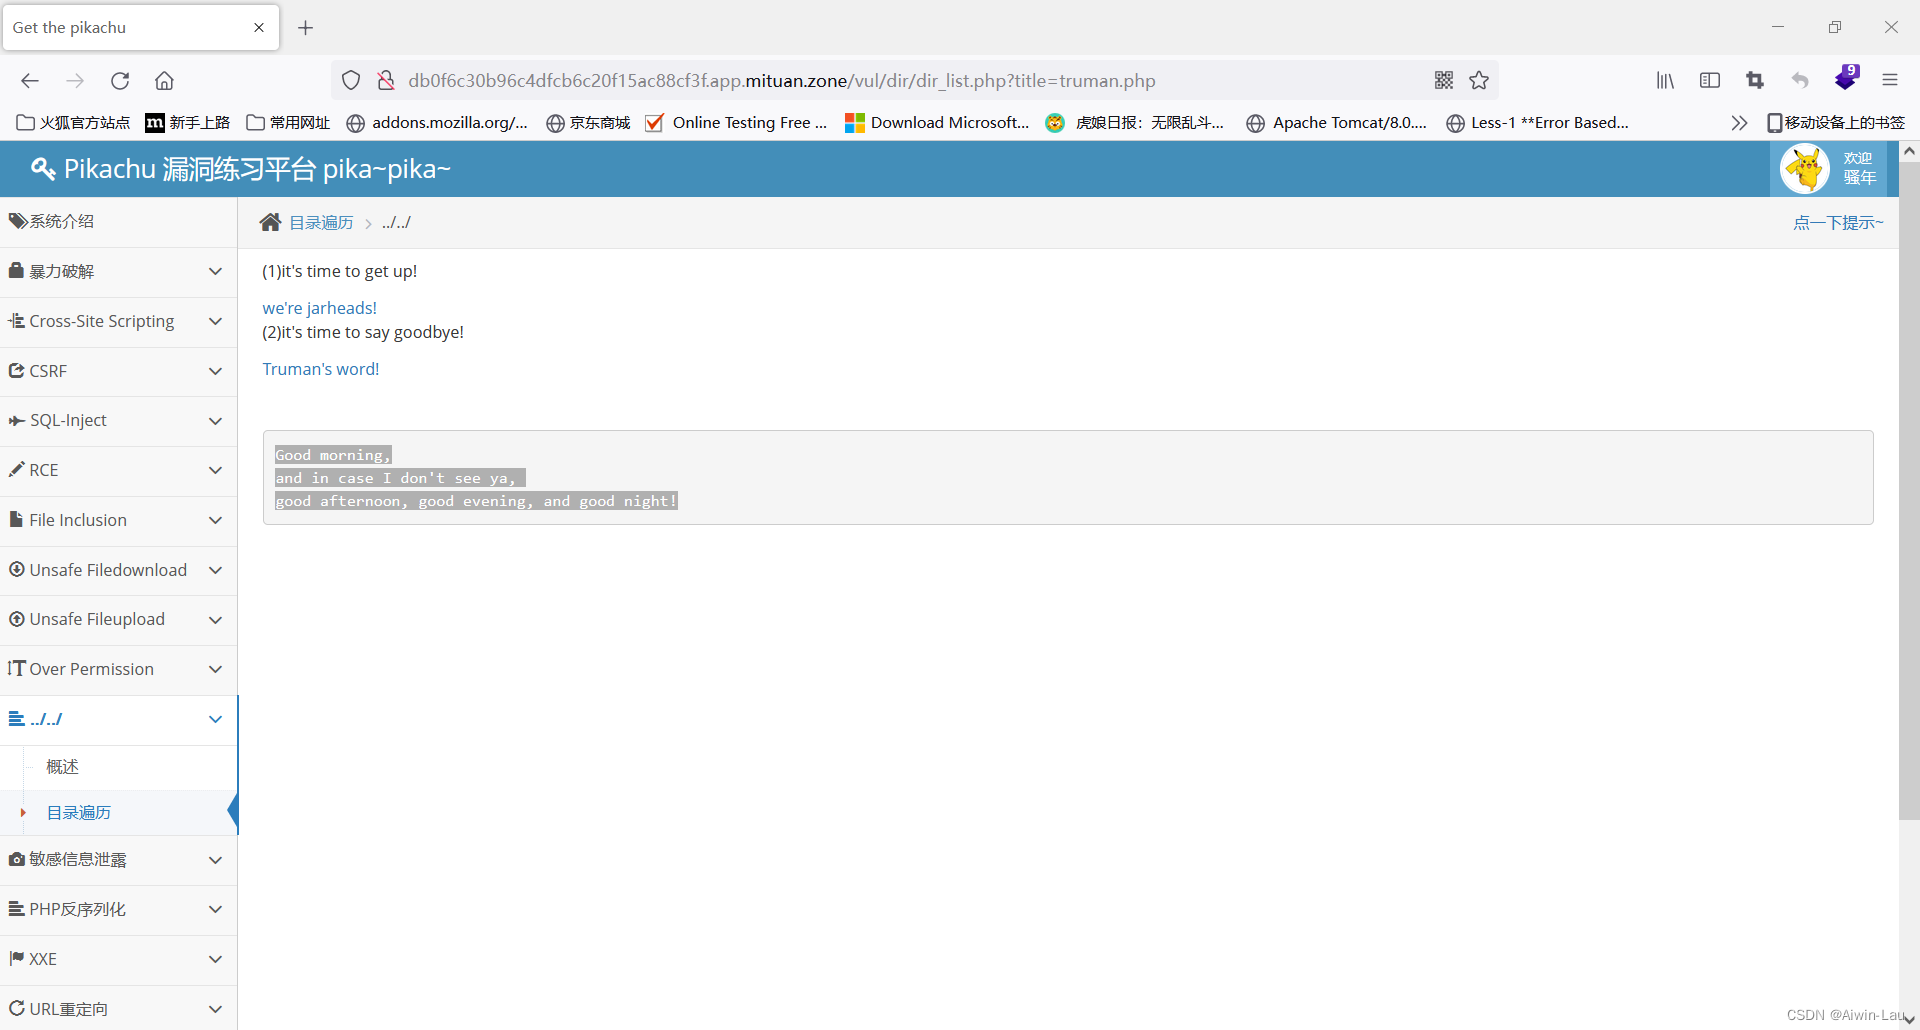Open 京东商城 bookmark
Image resolution: width=1920 pixels, height=1030 pixels.
coord(588,123)
